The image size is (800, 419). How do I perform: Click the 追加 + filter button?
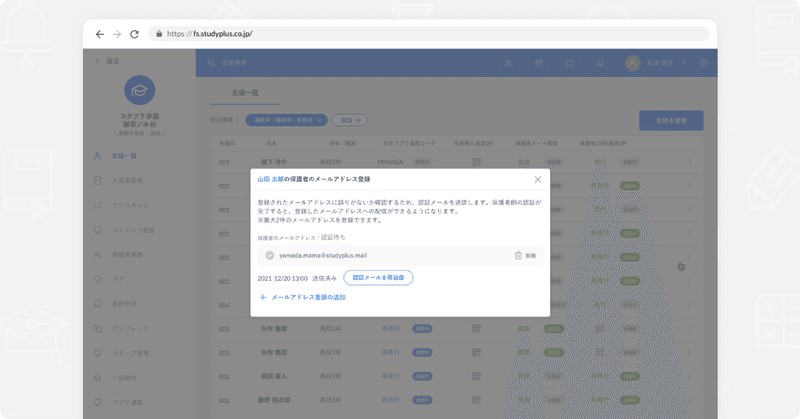point(350,120)
